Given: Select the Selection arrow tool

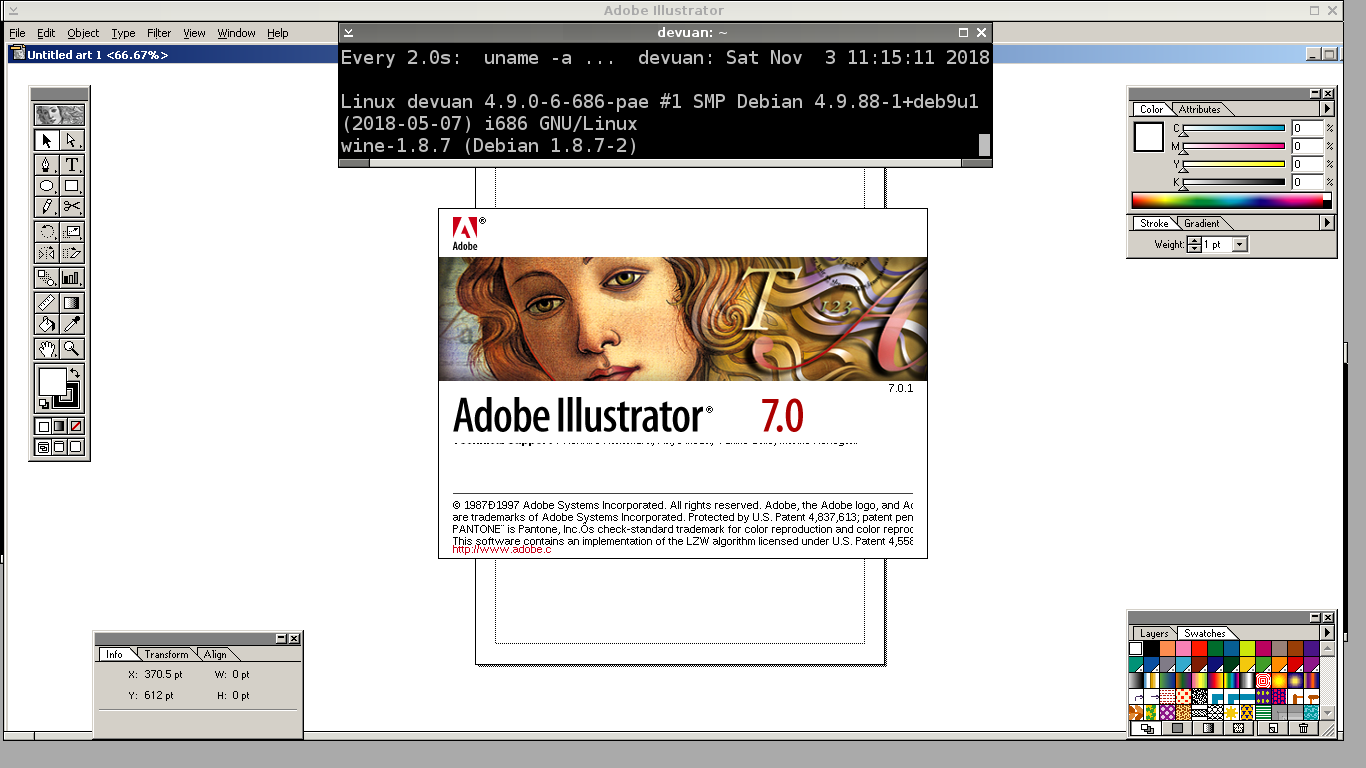Looking at the screenshot, I should coord(46,140).
